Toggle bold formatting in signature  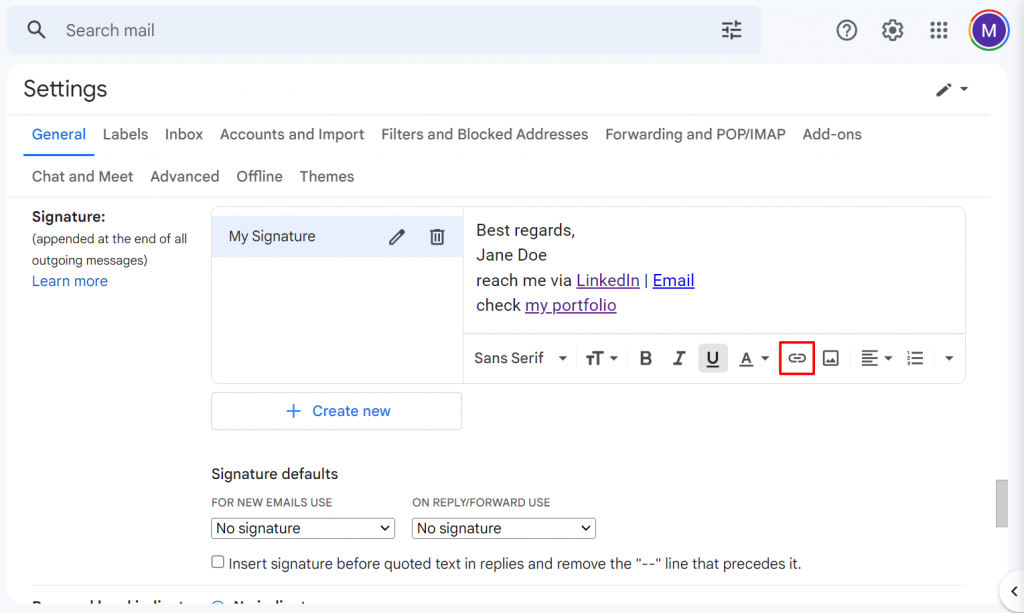coord(646,358)
